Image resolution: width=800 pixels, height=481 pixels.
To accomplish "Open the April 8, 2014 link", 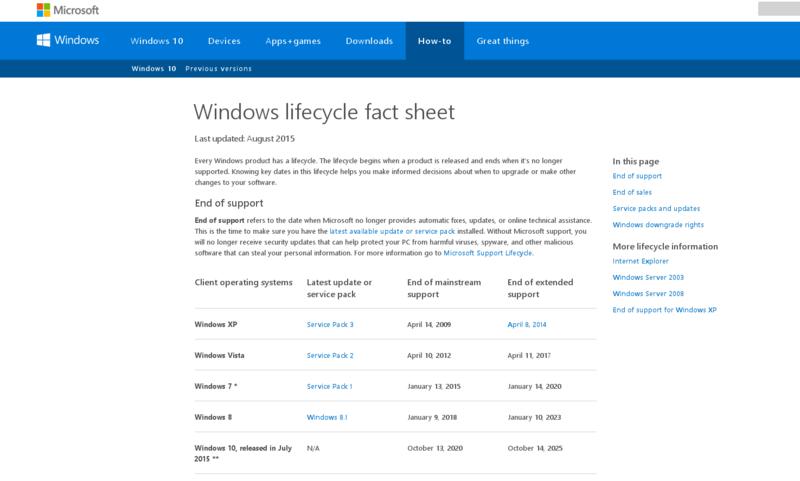I will pos(527,324).
